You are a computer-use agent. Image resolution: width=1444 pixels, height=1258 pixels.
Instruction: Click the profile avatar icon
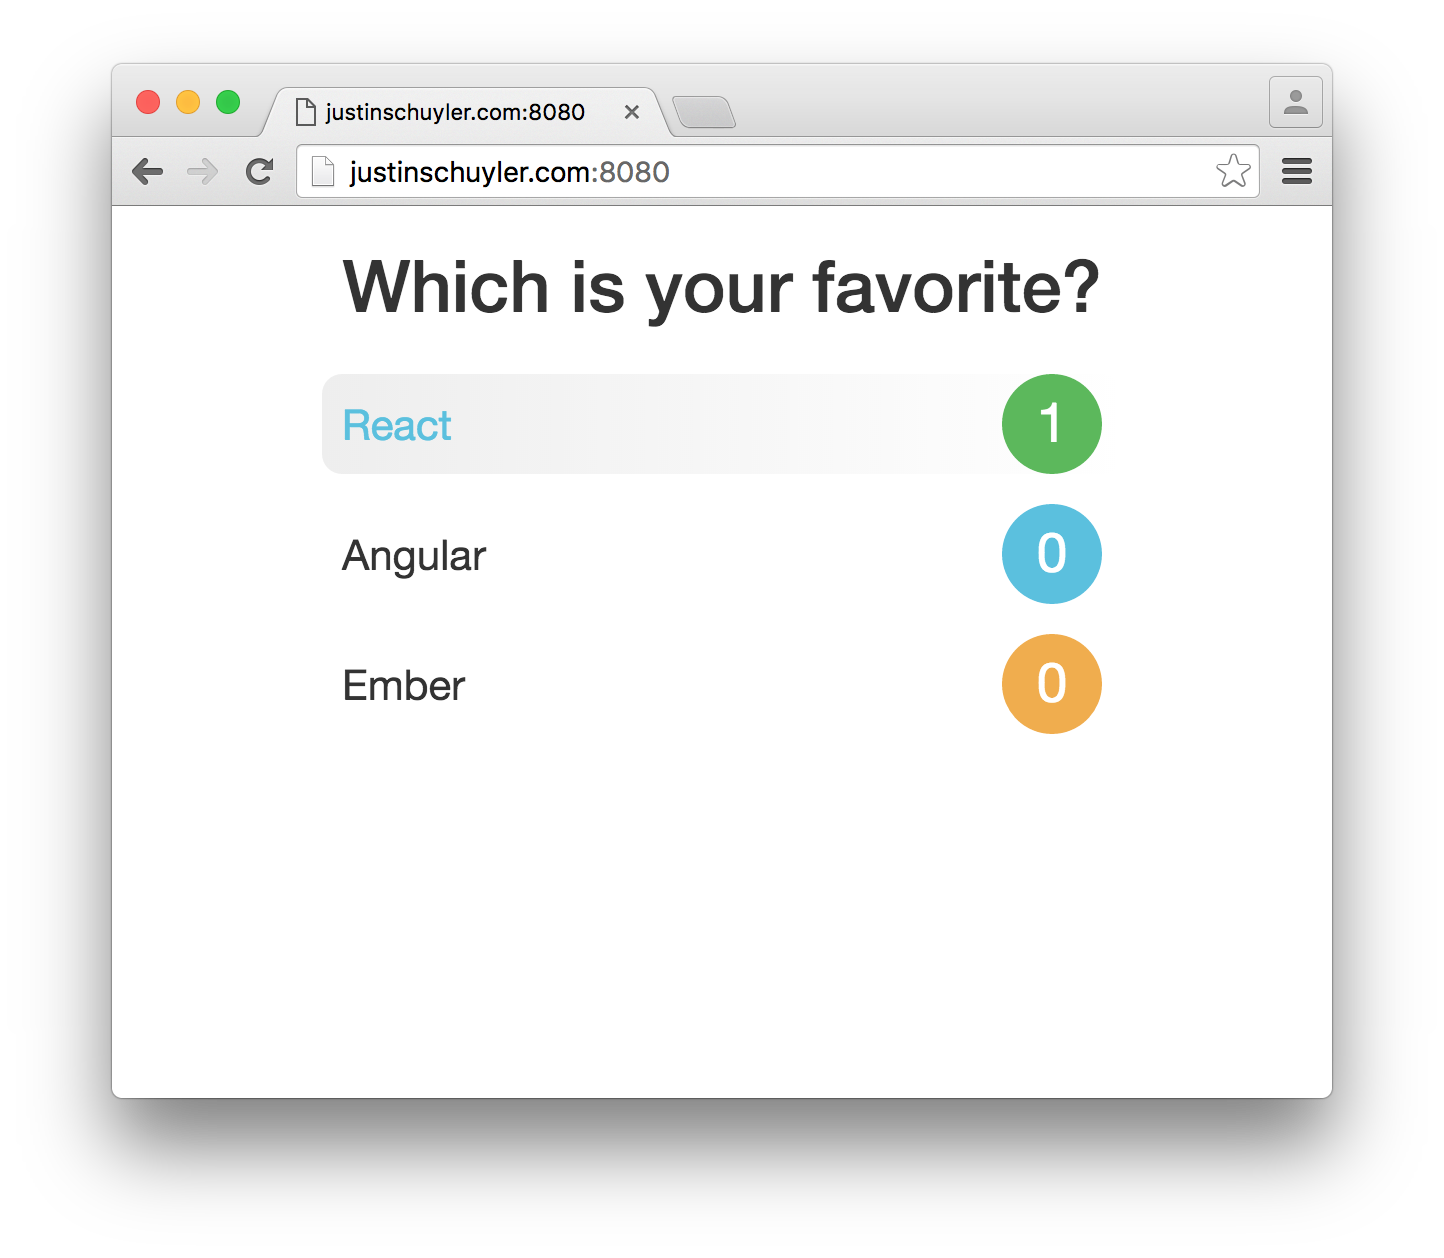click(1295, 101)
